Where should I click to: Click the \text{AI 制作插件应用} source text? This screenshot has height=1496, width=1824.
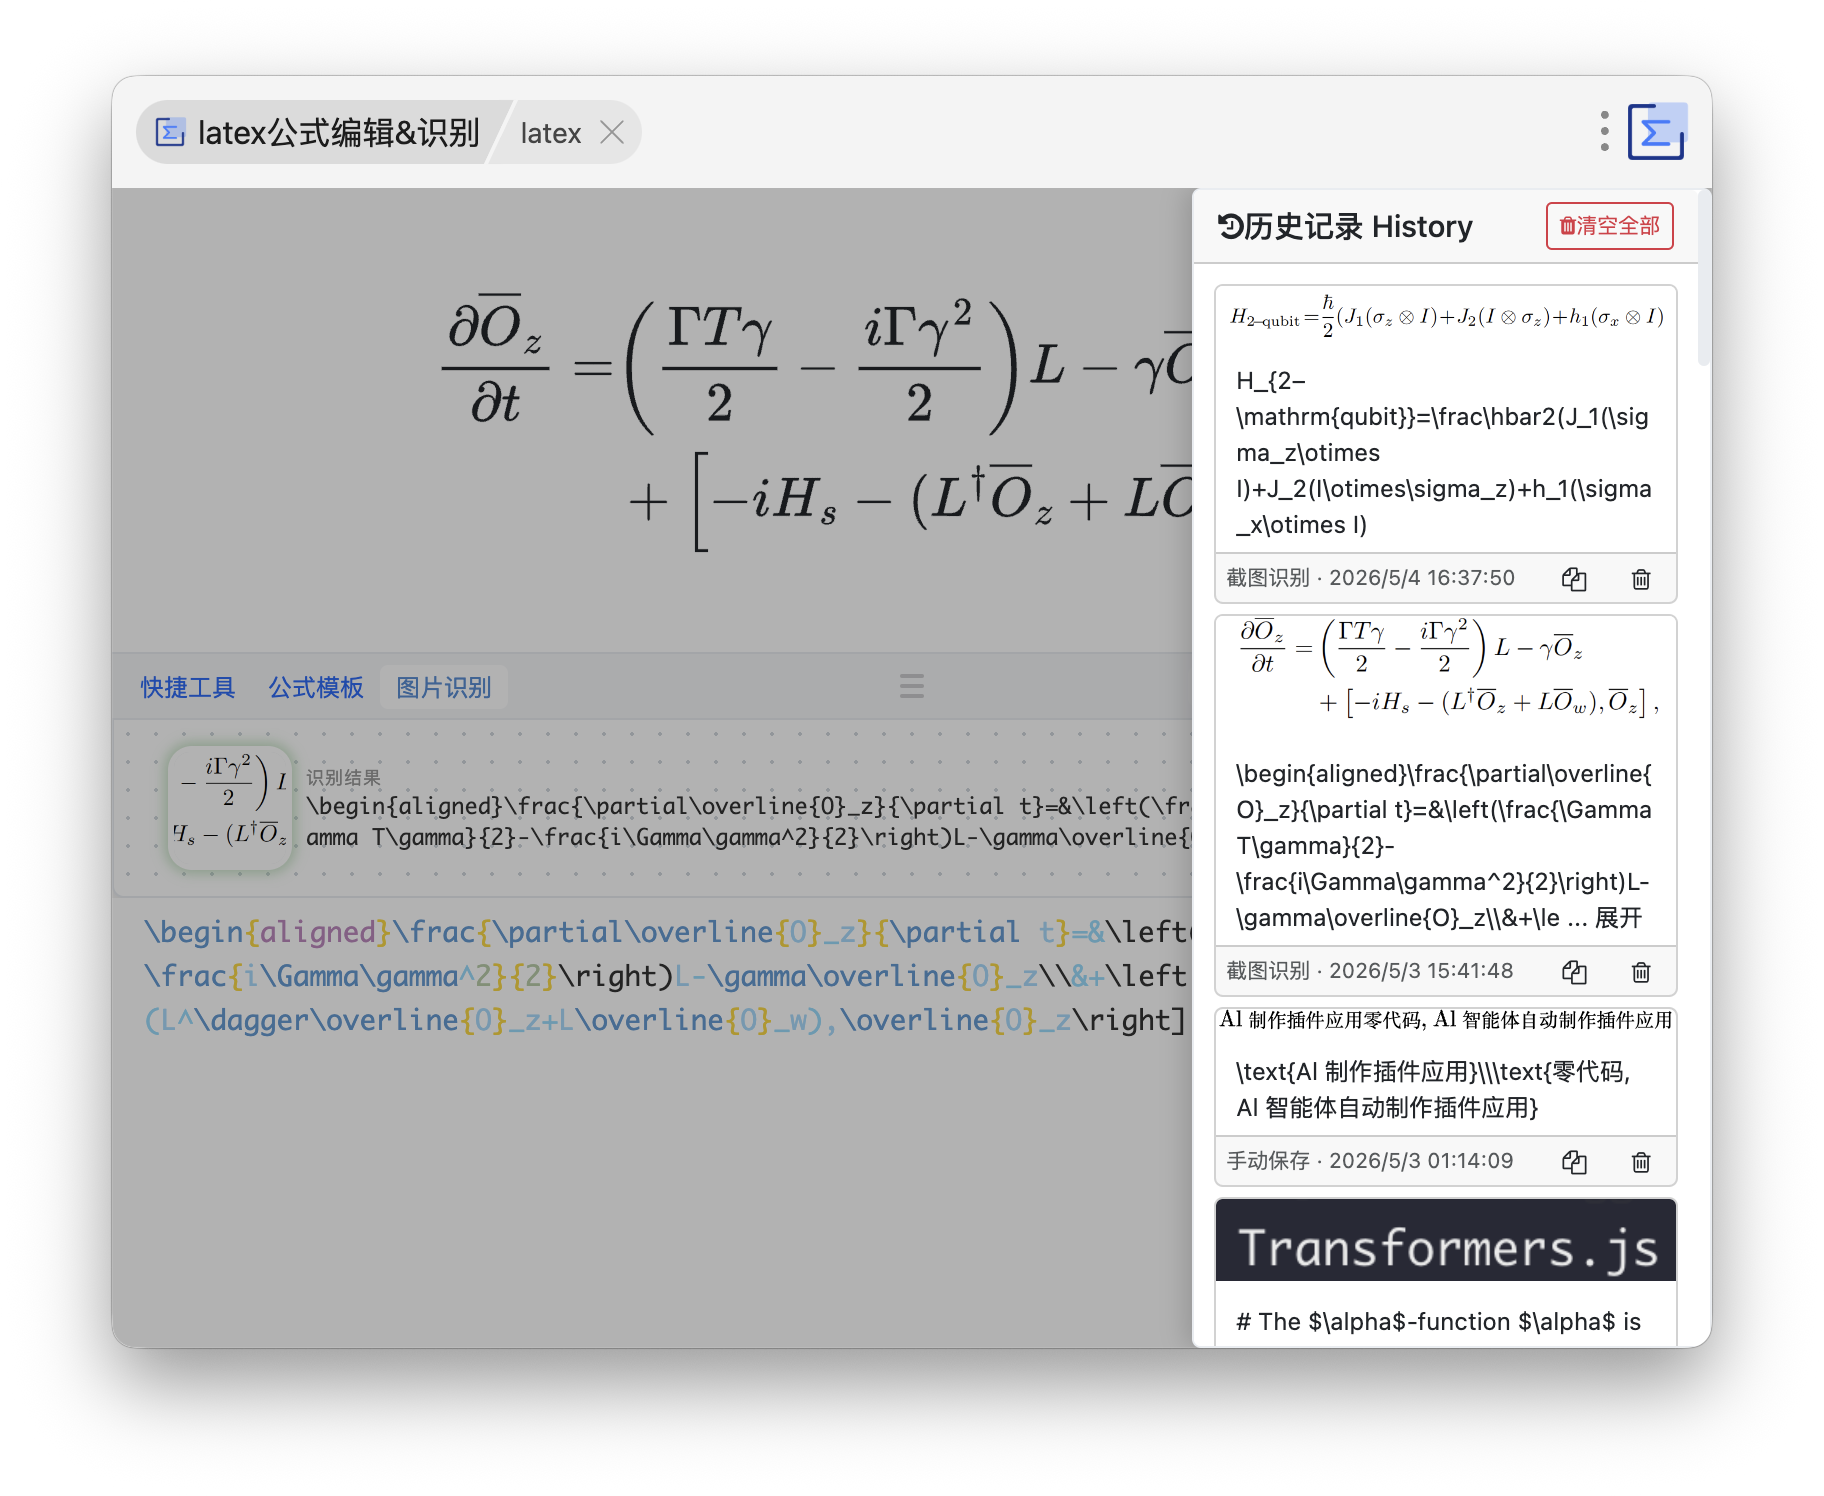1434,1090
